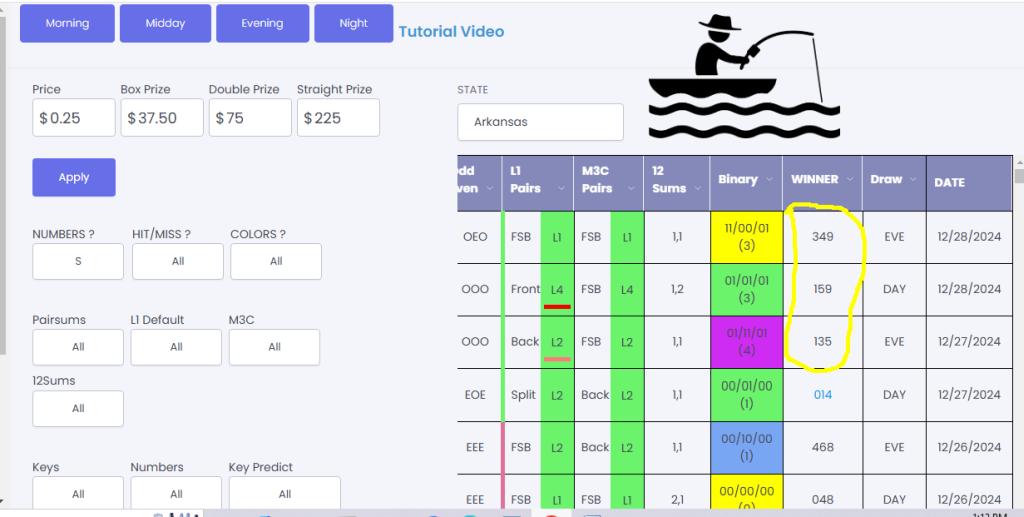This screenshot has width=1024, height=517.
Task: Expand the HIT/MISS dropdown
Action: coord(178,261)
